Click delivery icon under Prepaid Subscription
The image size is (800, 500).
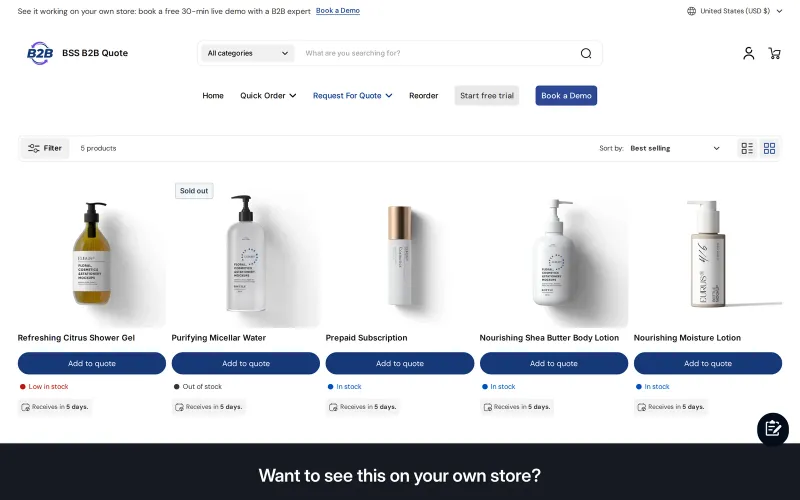[333, 407]
